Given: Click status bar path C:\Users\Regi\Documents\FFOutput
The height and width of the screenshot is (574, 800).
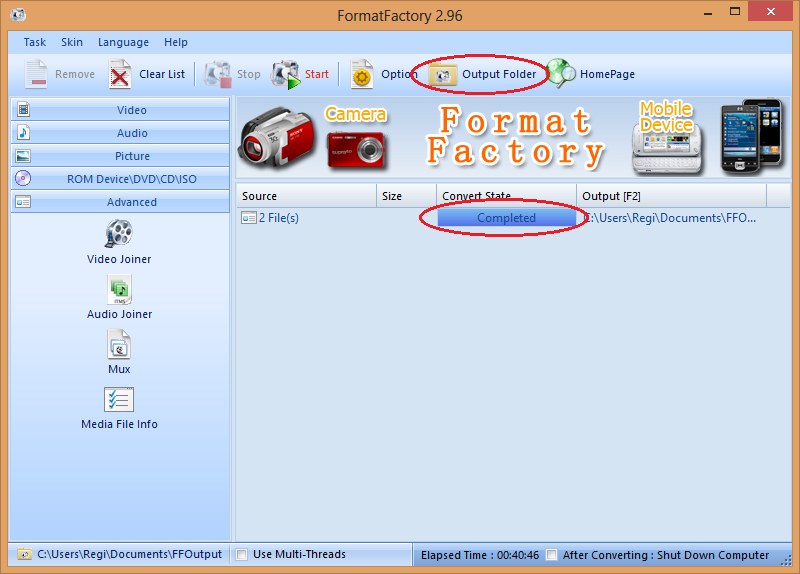Looking at the screenshot, I should click(x=130, y=555).
